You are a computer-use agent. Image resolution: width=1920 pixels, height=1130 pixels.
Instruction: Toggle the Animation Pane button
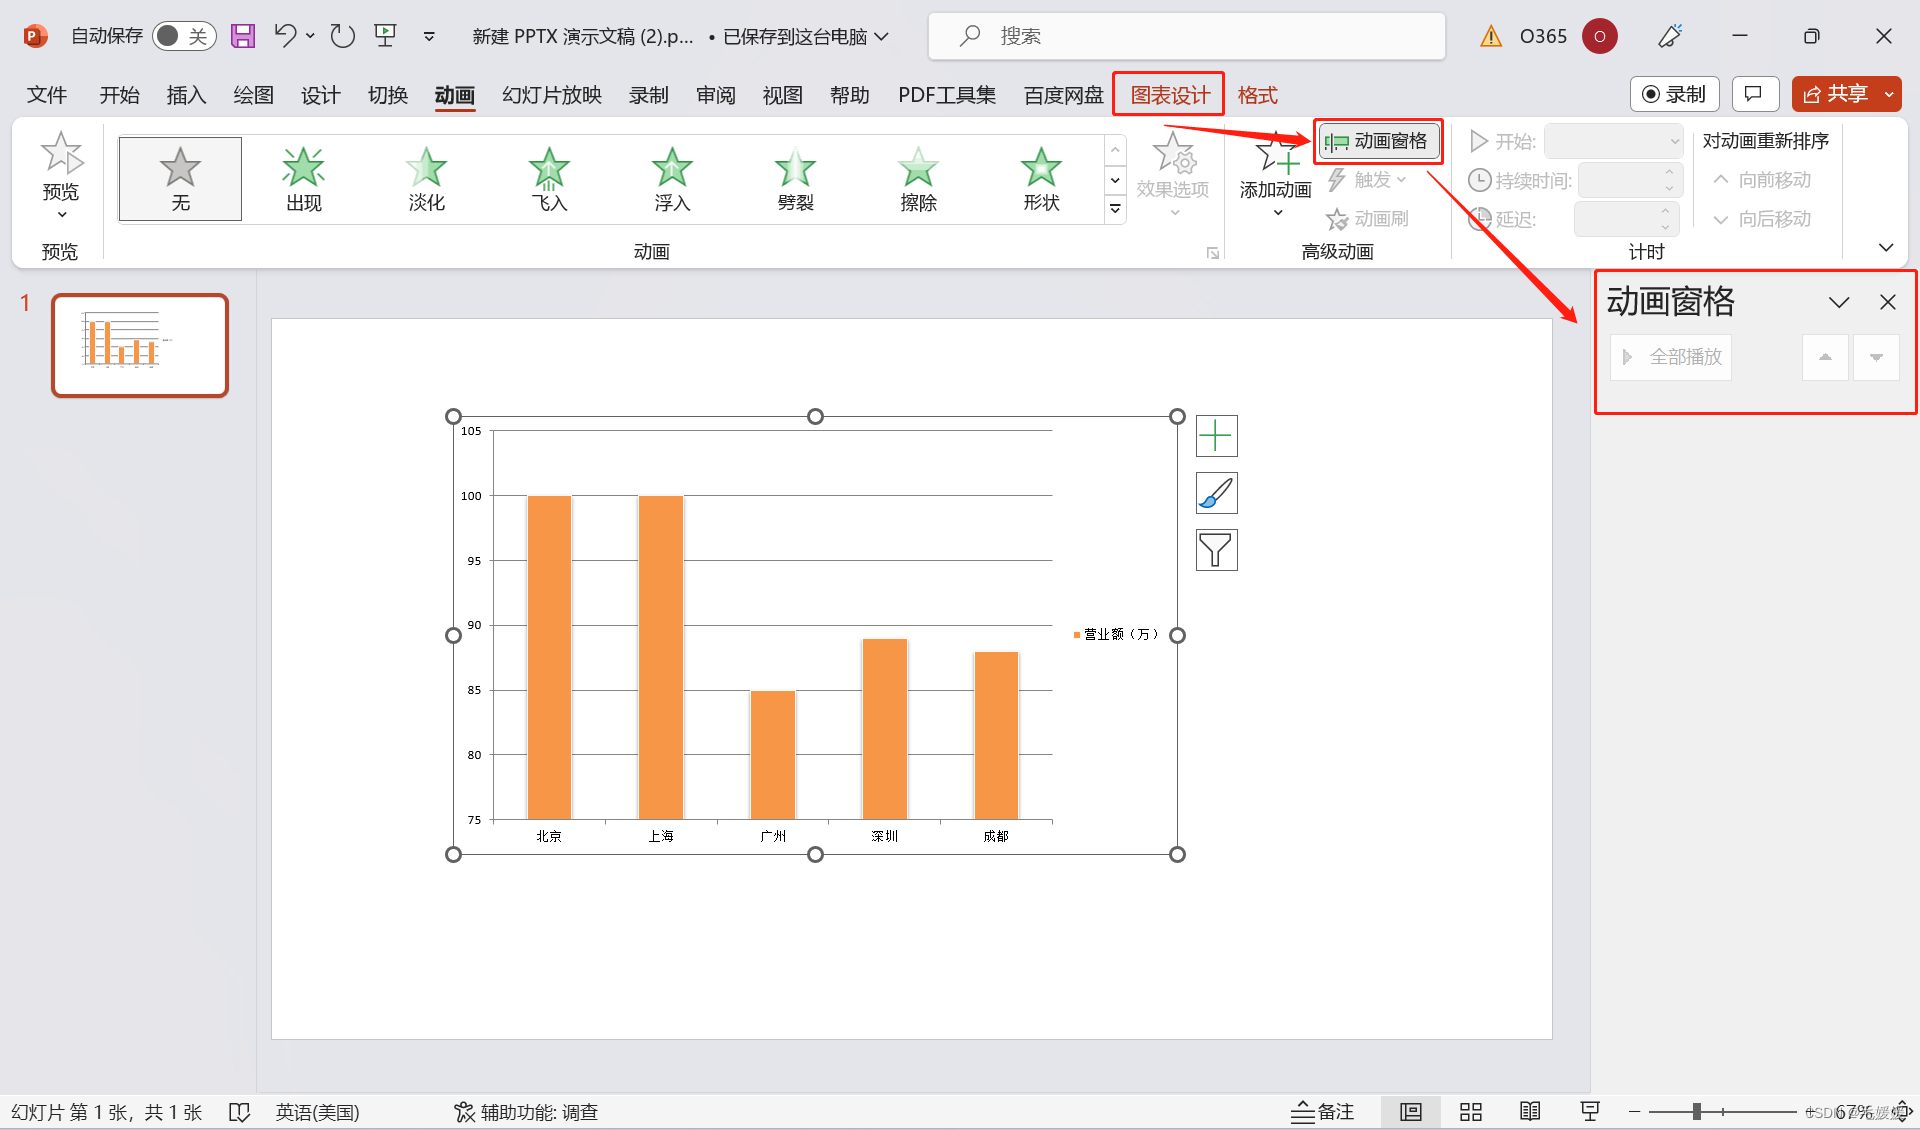coord(1378,141)
